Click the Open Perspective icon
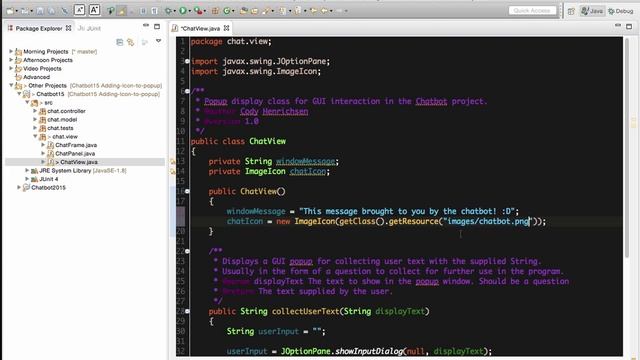Screen dimensions: 640x360 point(571,11)
